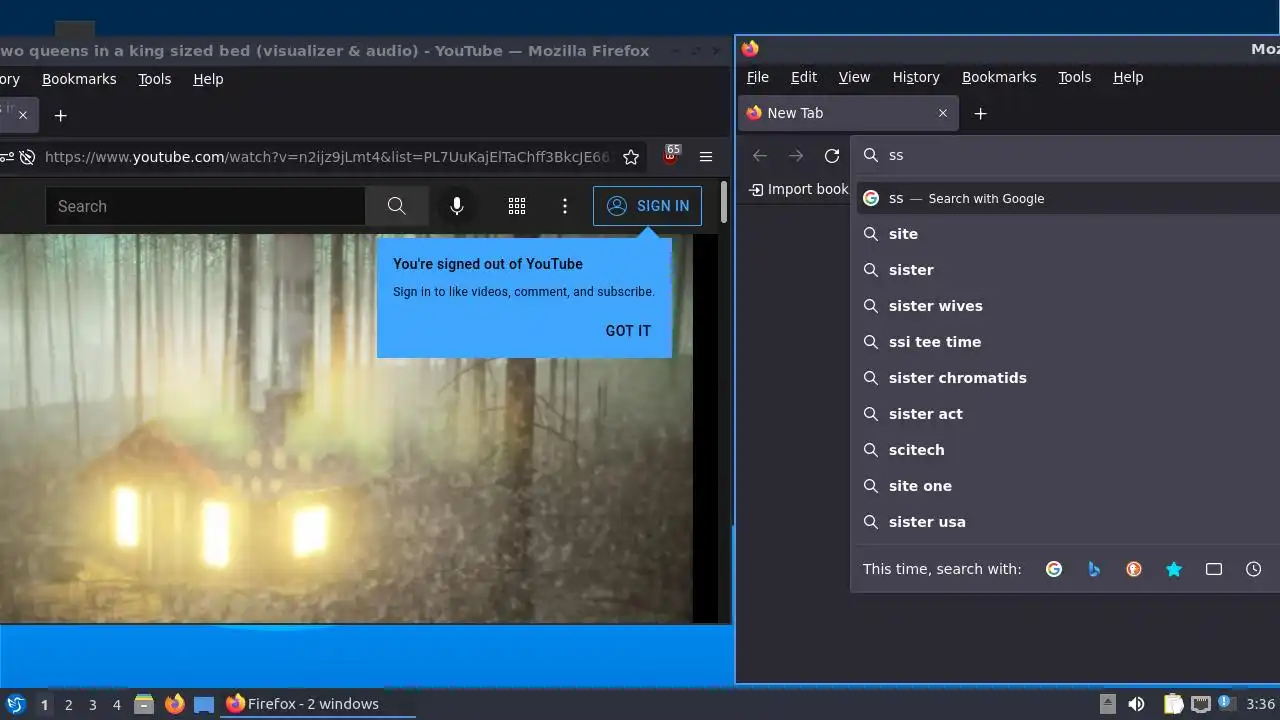Select 'sister chromatids' search suggestion
The image size is (1280, 720).
pos(1068,378)
